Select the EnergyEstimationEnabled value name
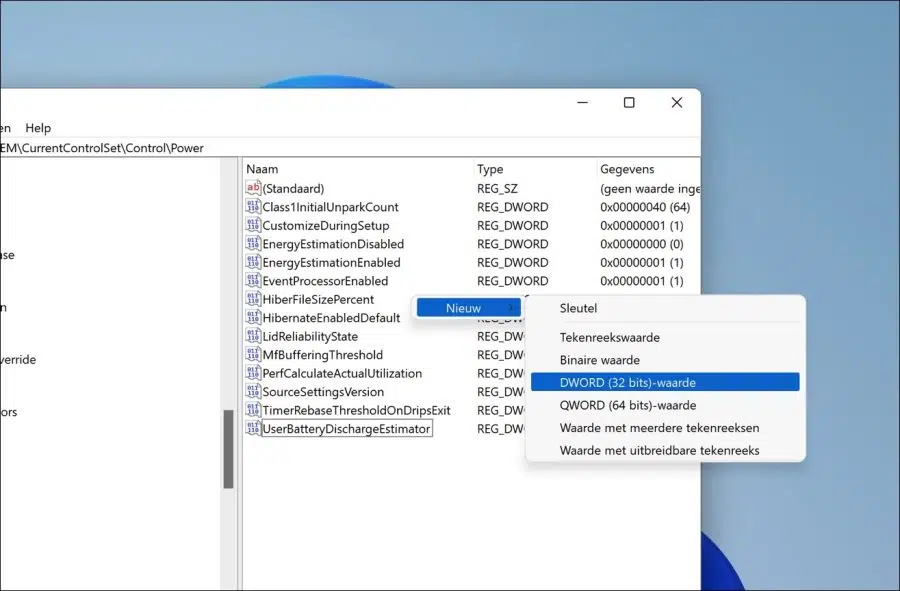900x591 pixels. click(331, 262)
